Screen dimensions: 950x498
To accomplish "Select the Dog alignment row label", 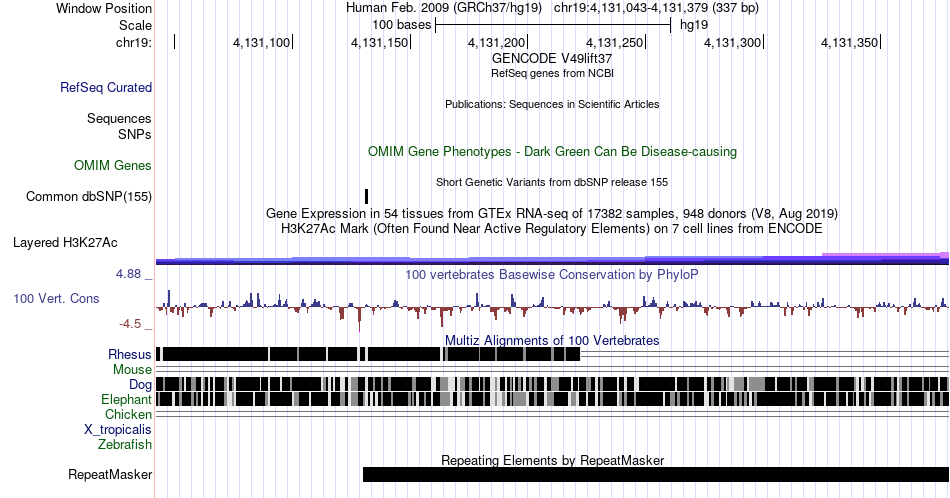I will pyautogui.click(x=140, y=384).
